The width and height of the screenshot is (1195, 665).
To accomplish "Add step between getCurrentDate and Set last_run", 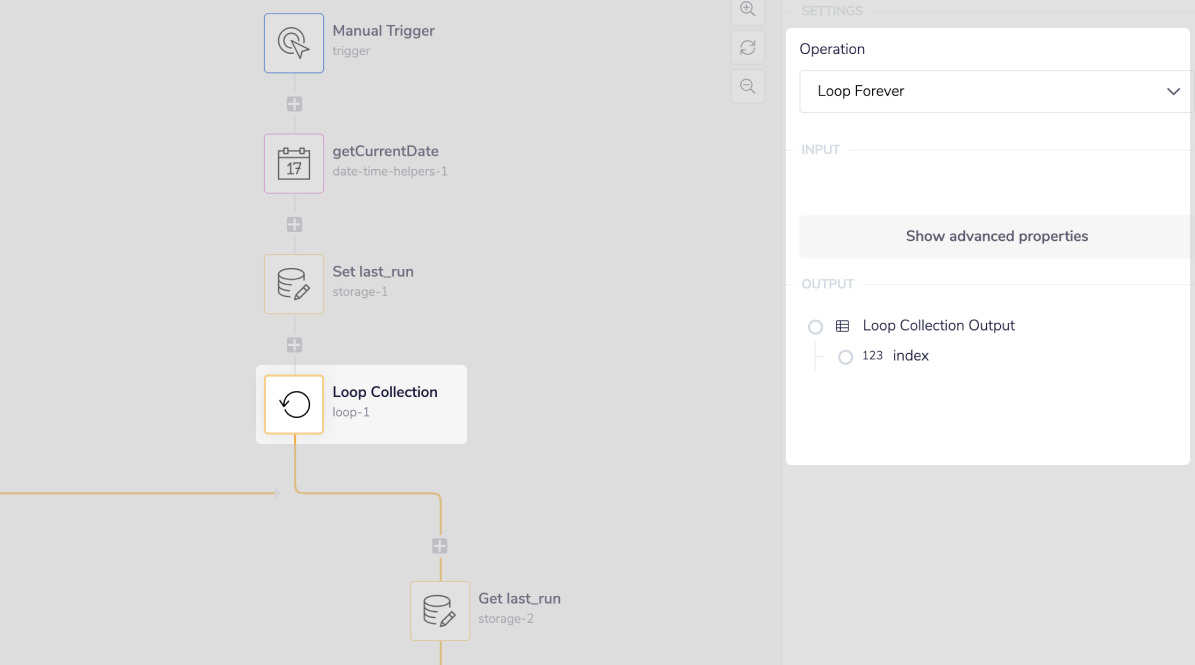I will coord(294,225).
